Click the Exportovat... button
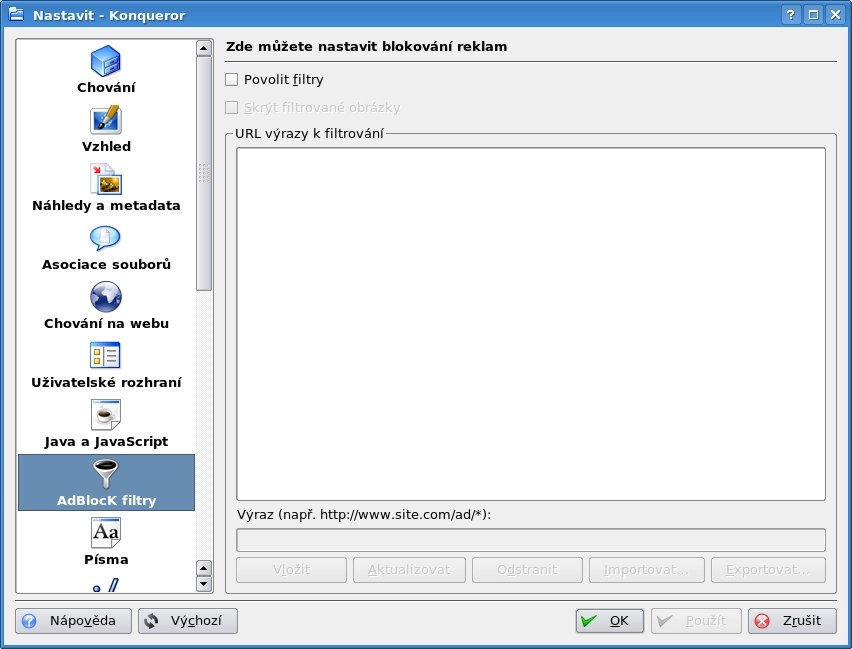Image resolution: width=852 pixels, height=649 pixels. coord(768,570)
